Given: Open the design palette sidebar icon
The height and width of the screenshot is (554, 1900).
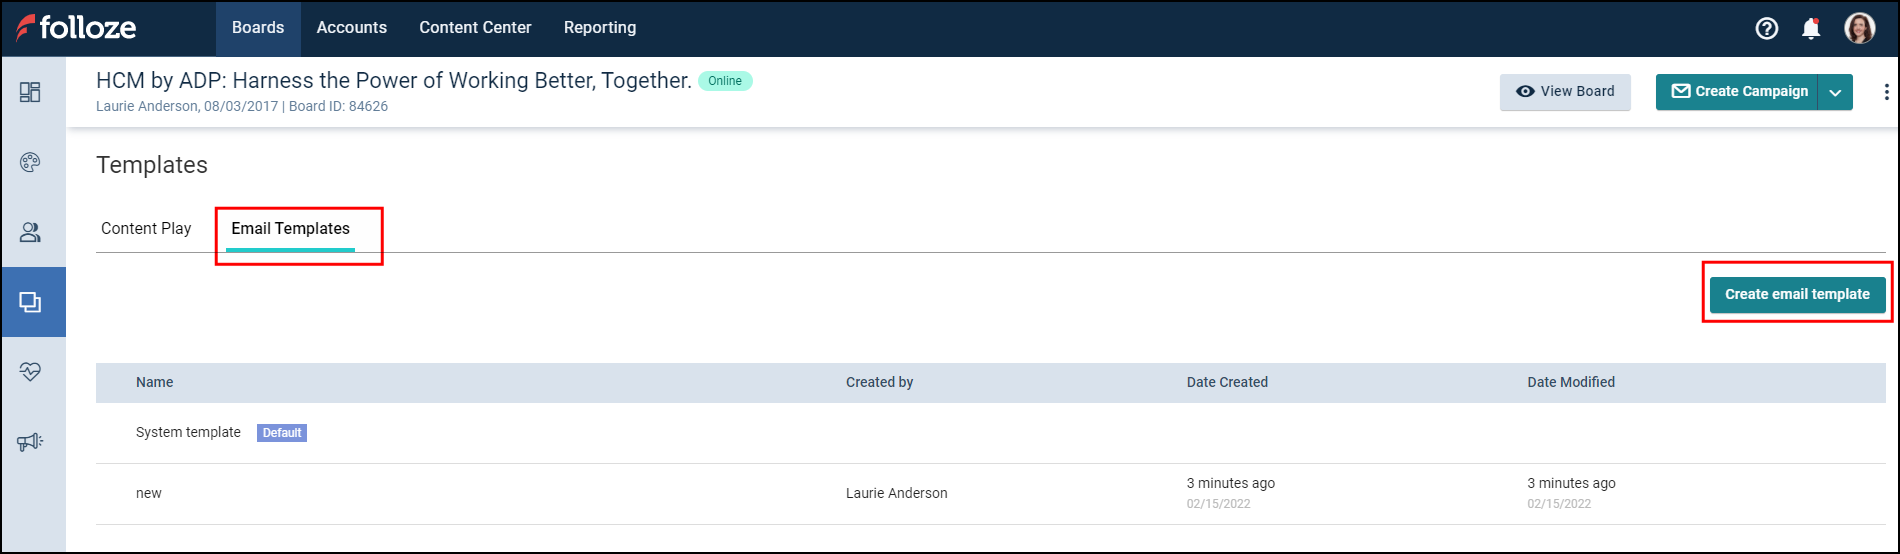Looking at the screenshot, I should [30, 162].
